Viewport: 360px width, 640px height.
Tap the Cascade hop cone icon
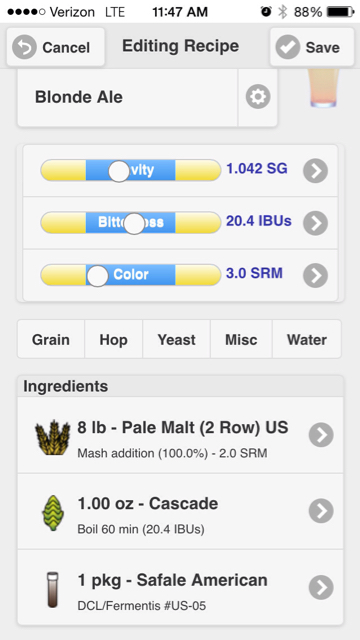click(x=53, y=512)
